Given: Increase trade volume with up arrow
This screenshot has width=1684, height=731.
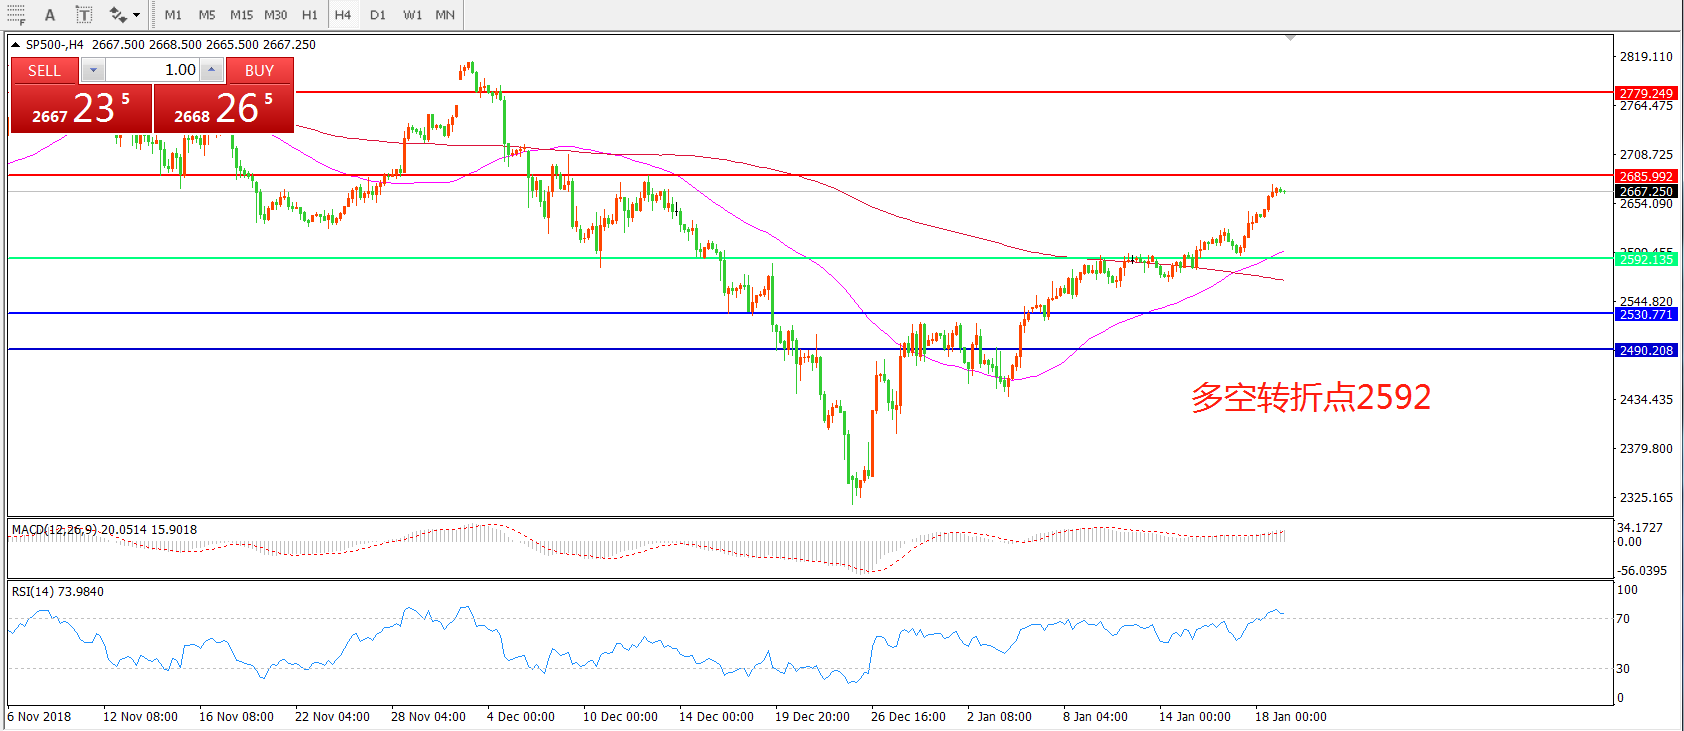Looking at the screenshot, I should [211, 70].
